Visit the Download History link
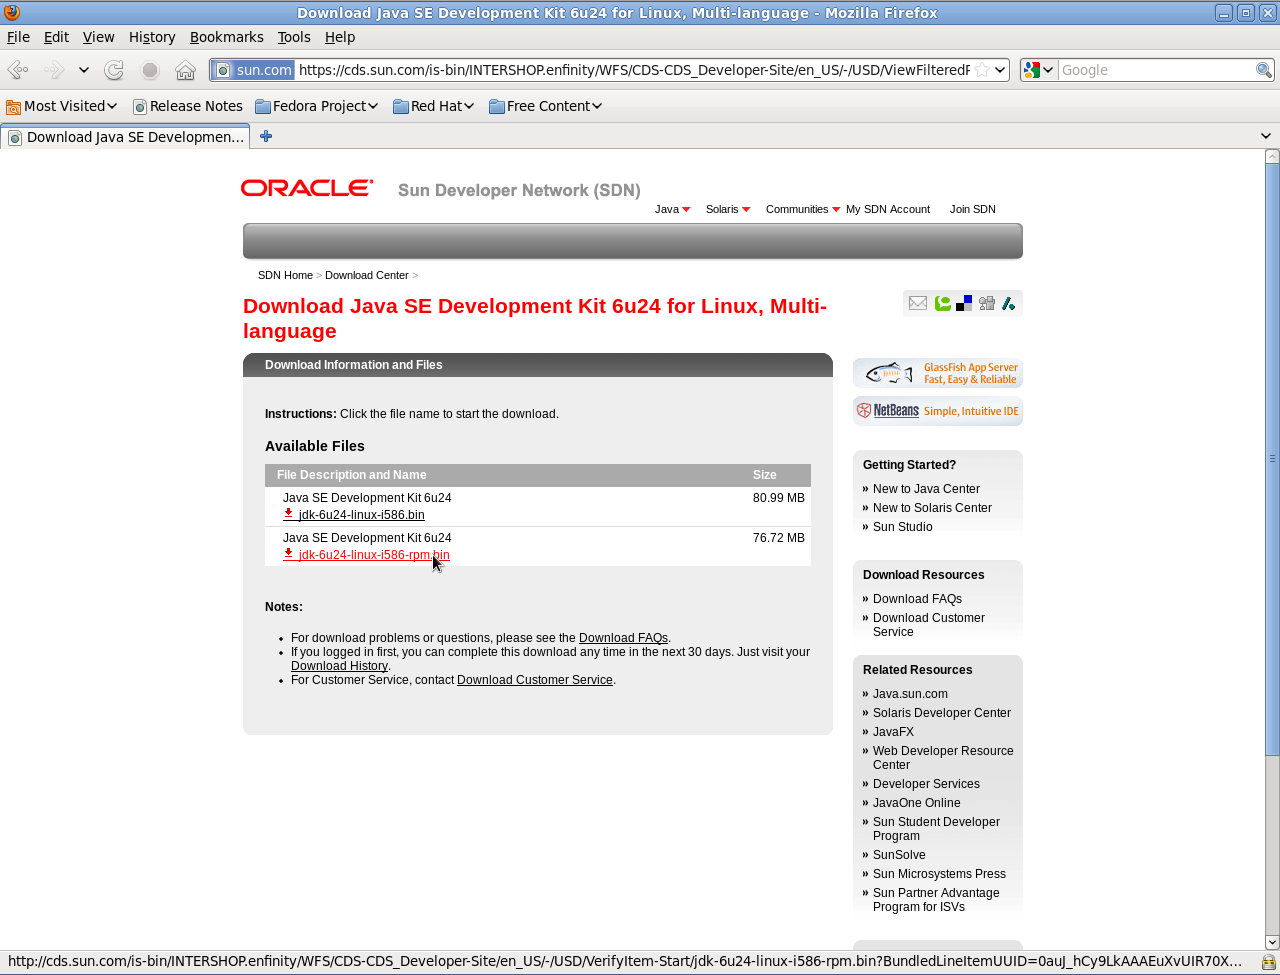Viewport: 1280px width, 975px height. (339, 666)
